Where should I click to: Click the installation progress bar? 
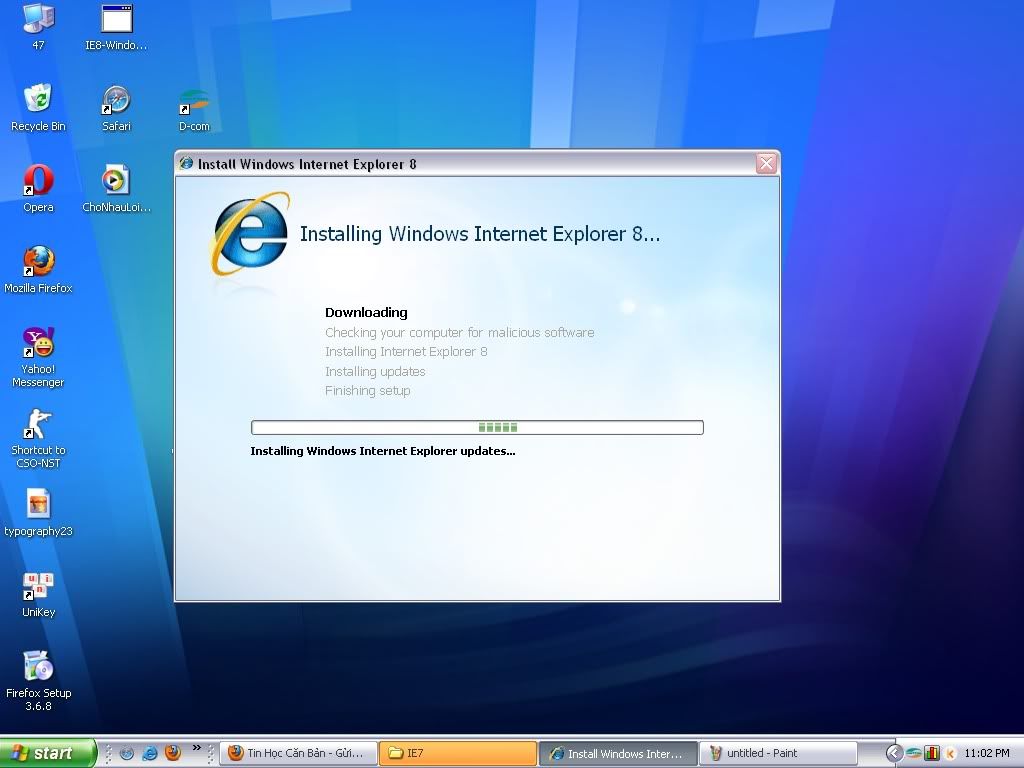(477, 427)
